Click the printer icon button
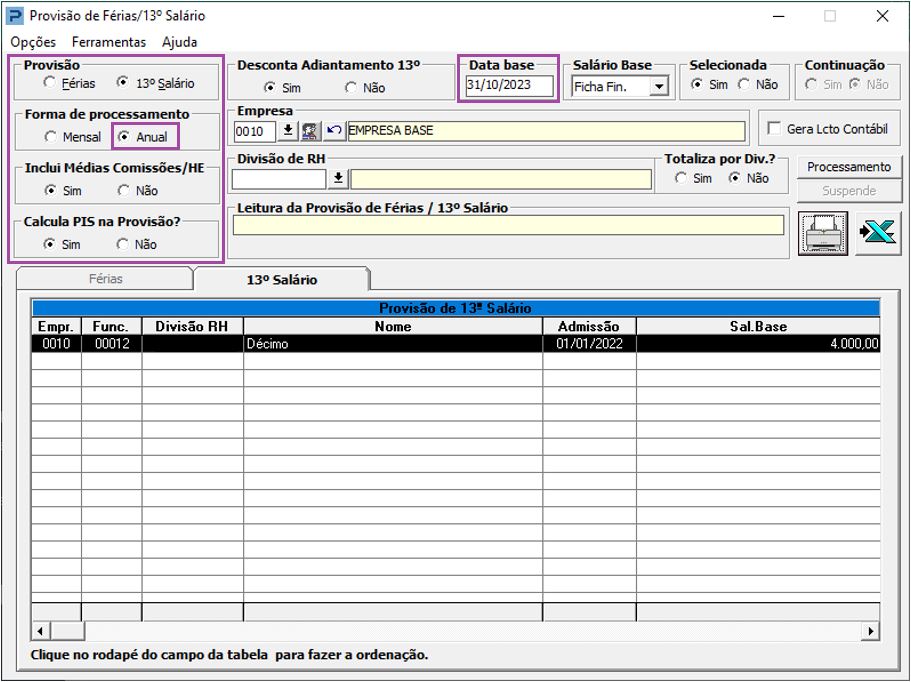The height and width of the screenshot is (682, 911). [x=822, y=233]
